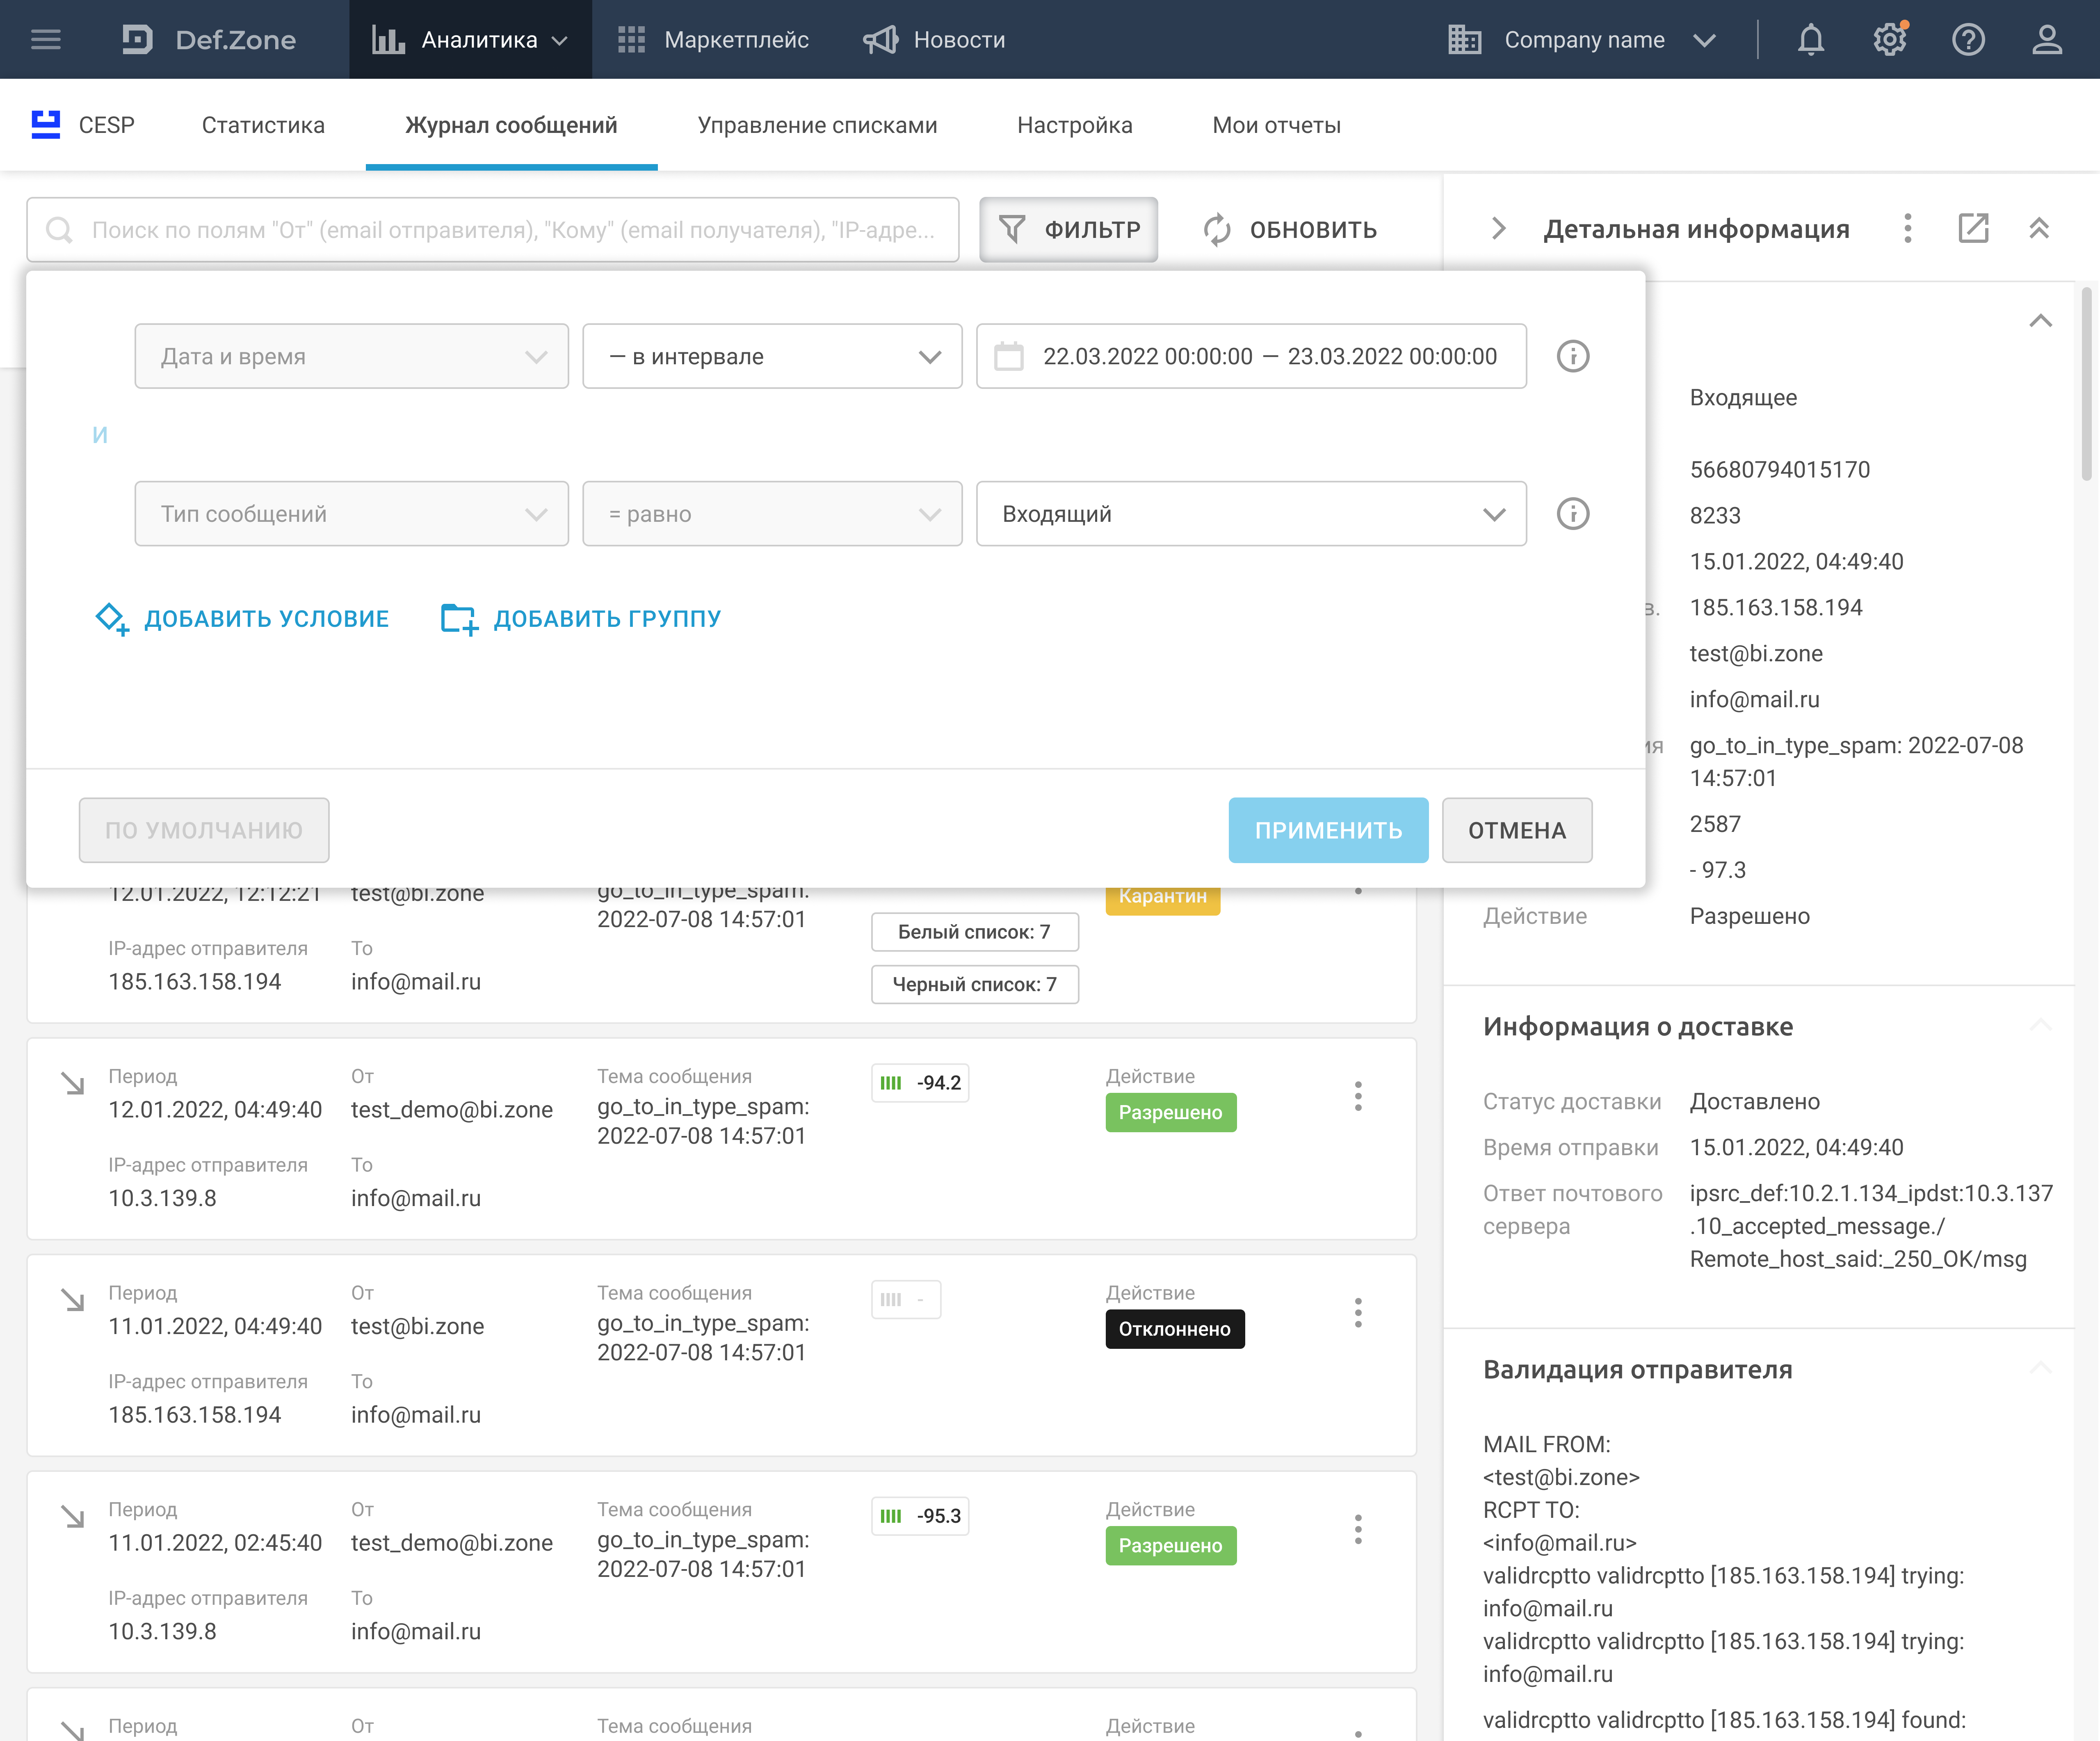Switch to the Статистика tab
This screenshot has width=2100, height=1741.
[263, 125]
